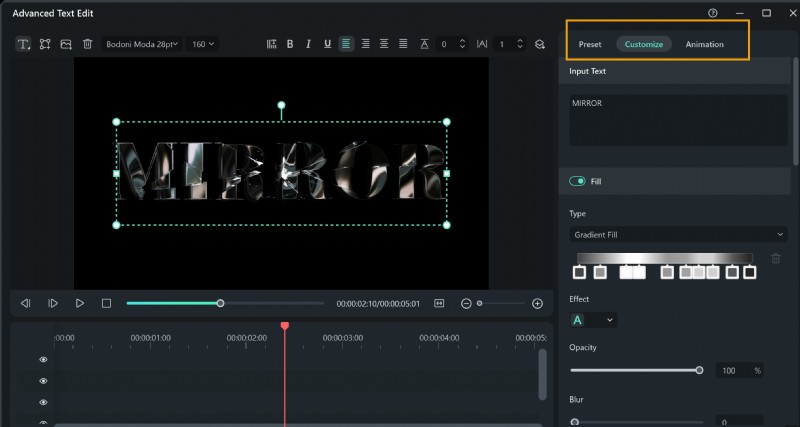Viewport: 800px width, 427px height.
Task: Click the toolbar trash delete icon
Action: tap(88, 44)
